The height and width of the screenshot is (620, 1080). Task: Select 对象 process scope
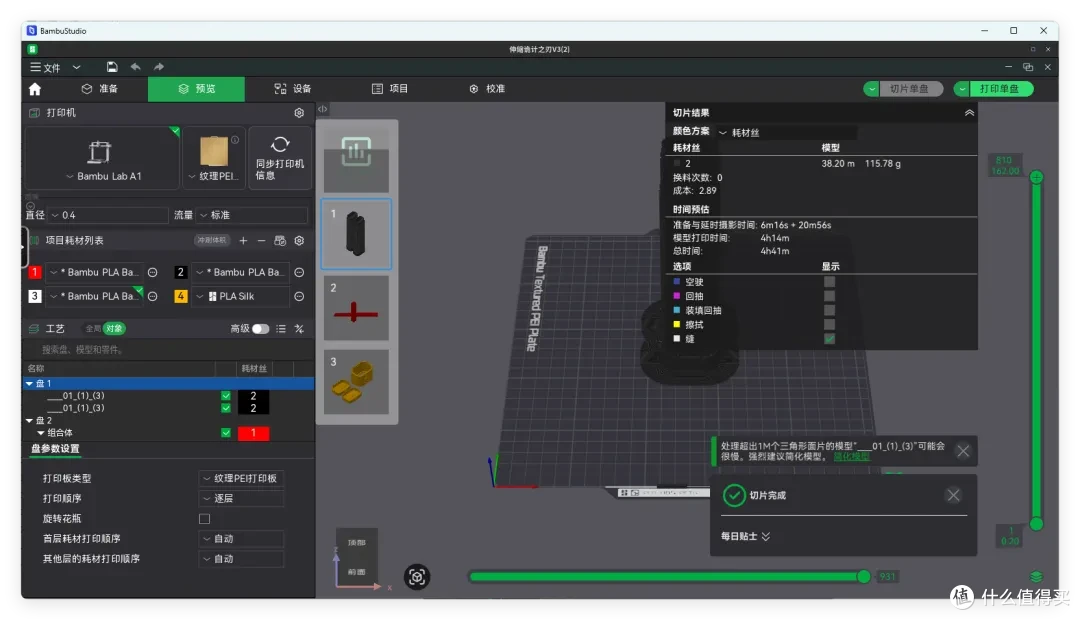pyautogui.click(x=114, y=329)
